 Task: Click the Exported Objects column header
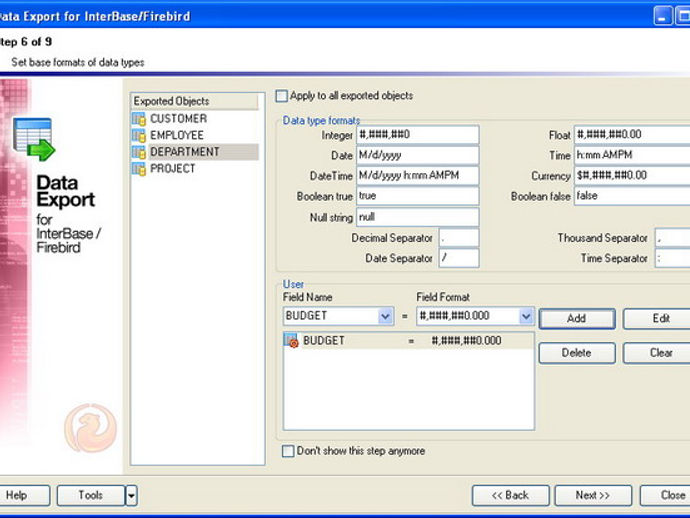pos(195,101)
